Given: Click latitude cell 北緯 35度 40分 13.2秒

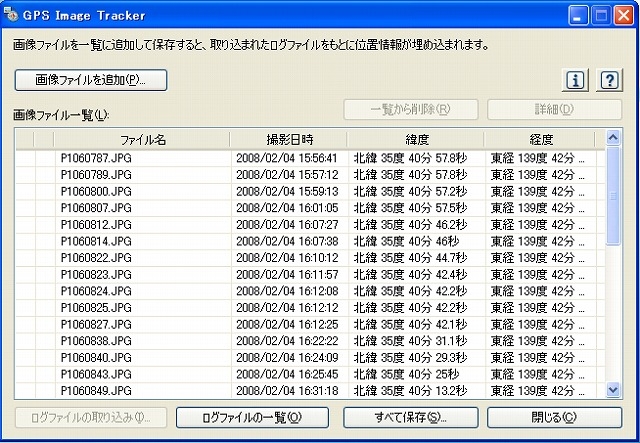Looking at the screenshot, I should point(410,391).
